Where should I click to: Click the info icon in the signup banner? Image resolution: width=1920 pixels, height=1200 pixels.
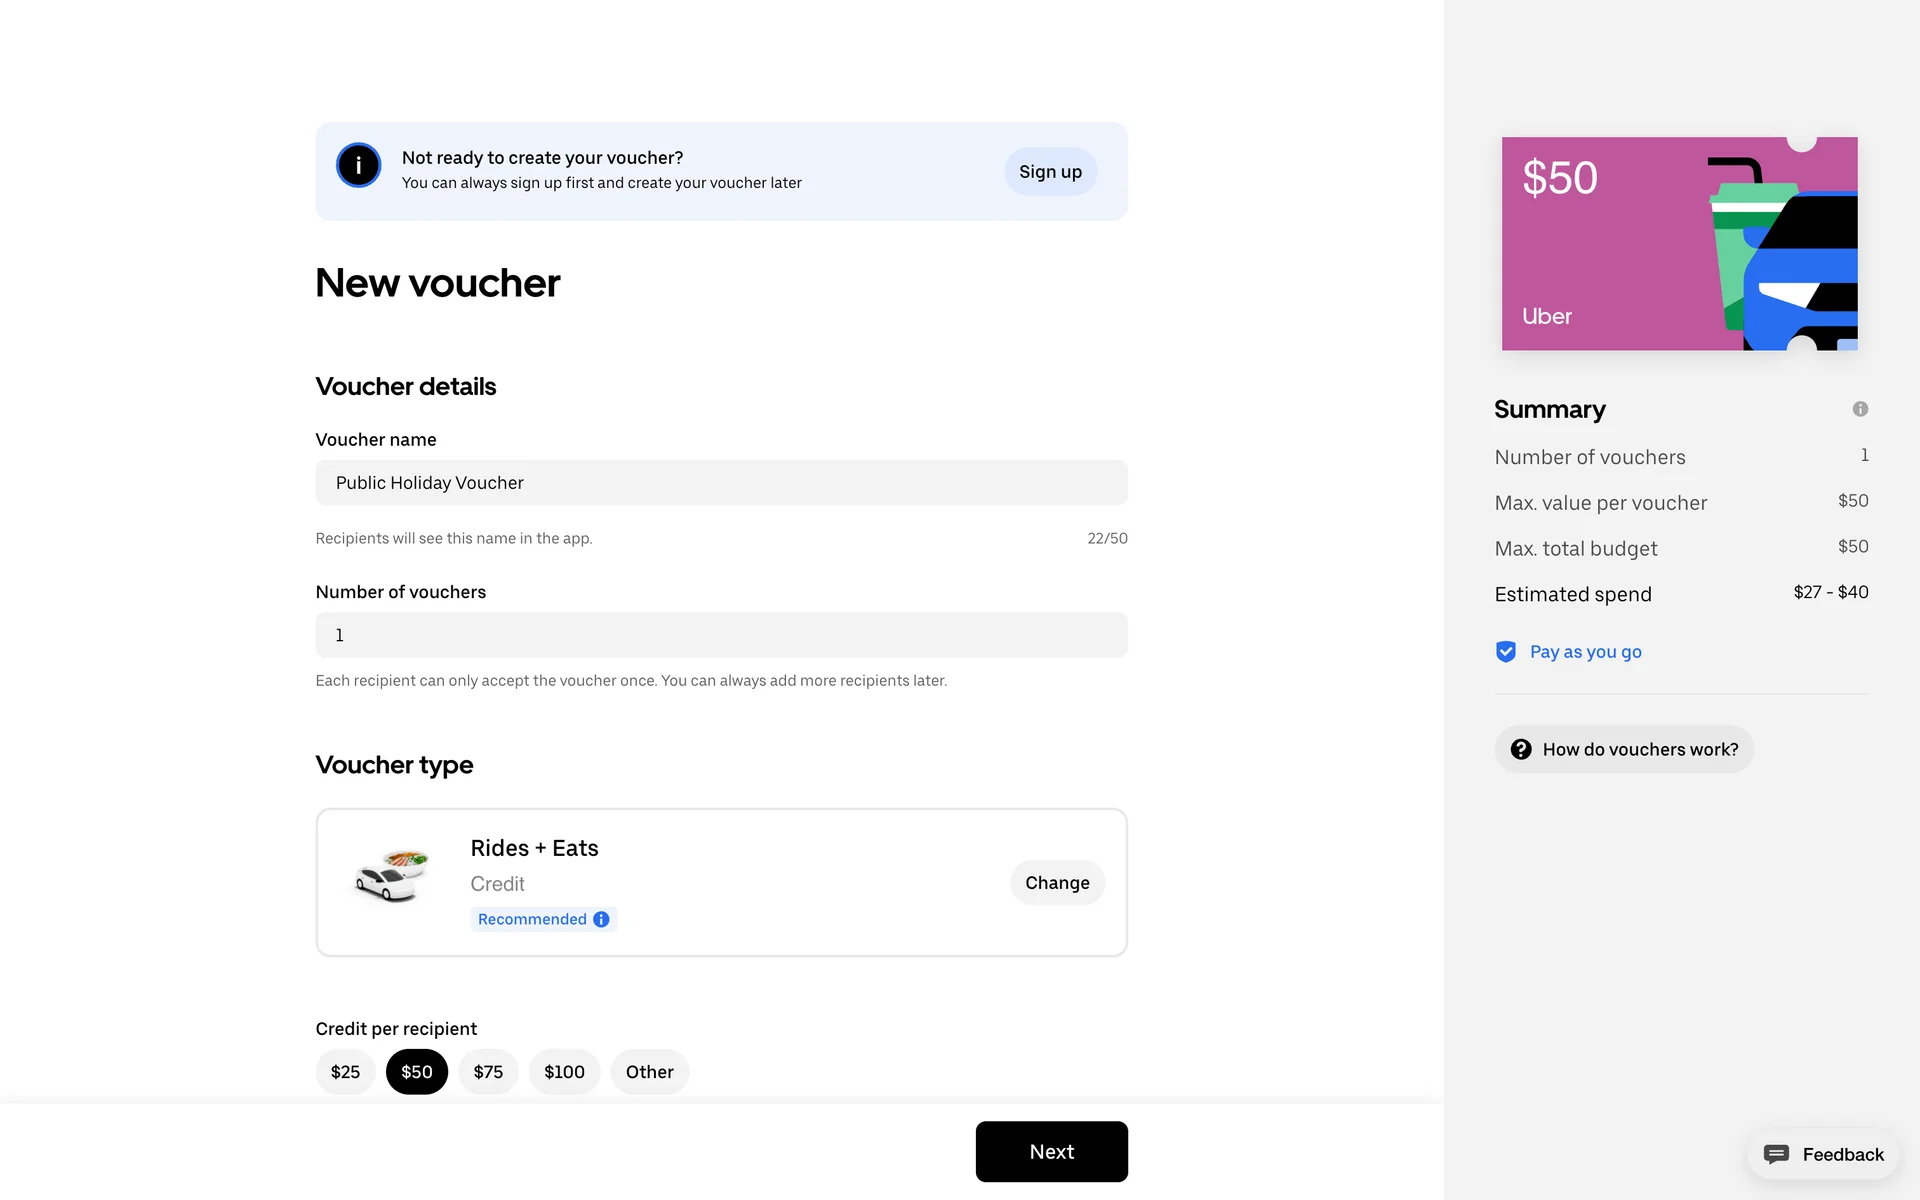tap(358, 166)
